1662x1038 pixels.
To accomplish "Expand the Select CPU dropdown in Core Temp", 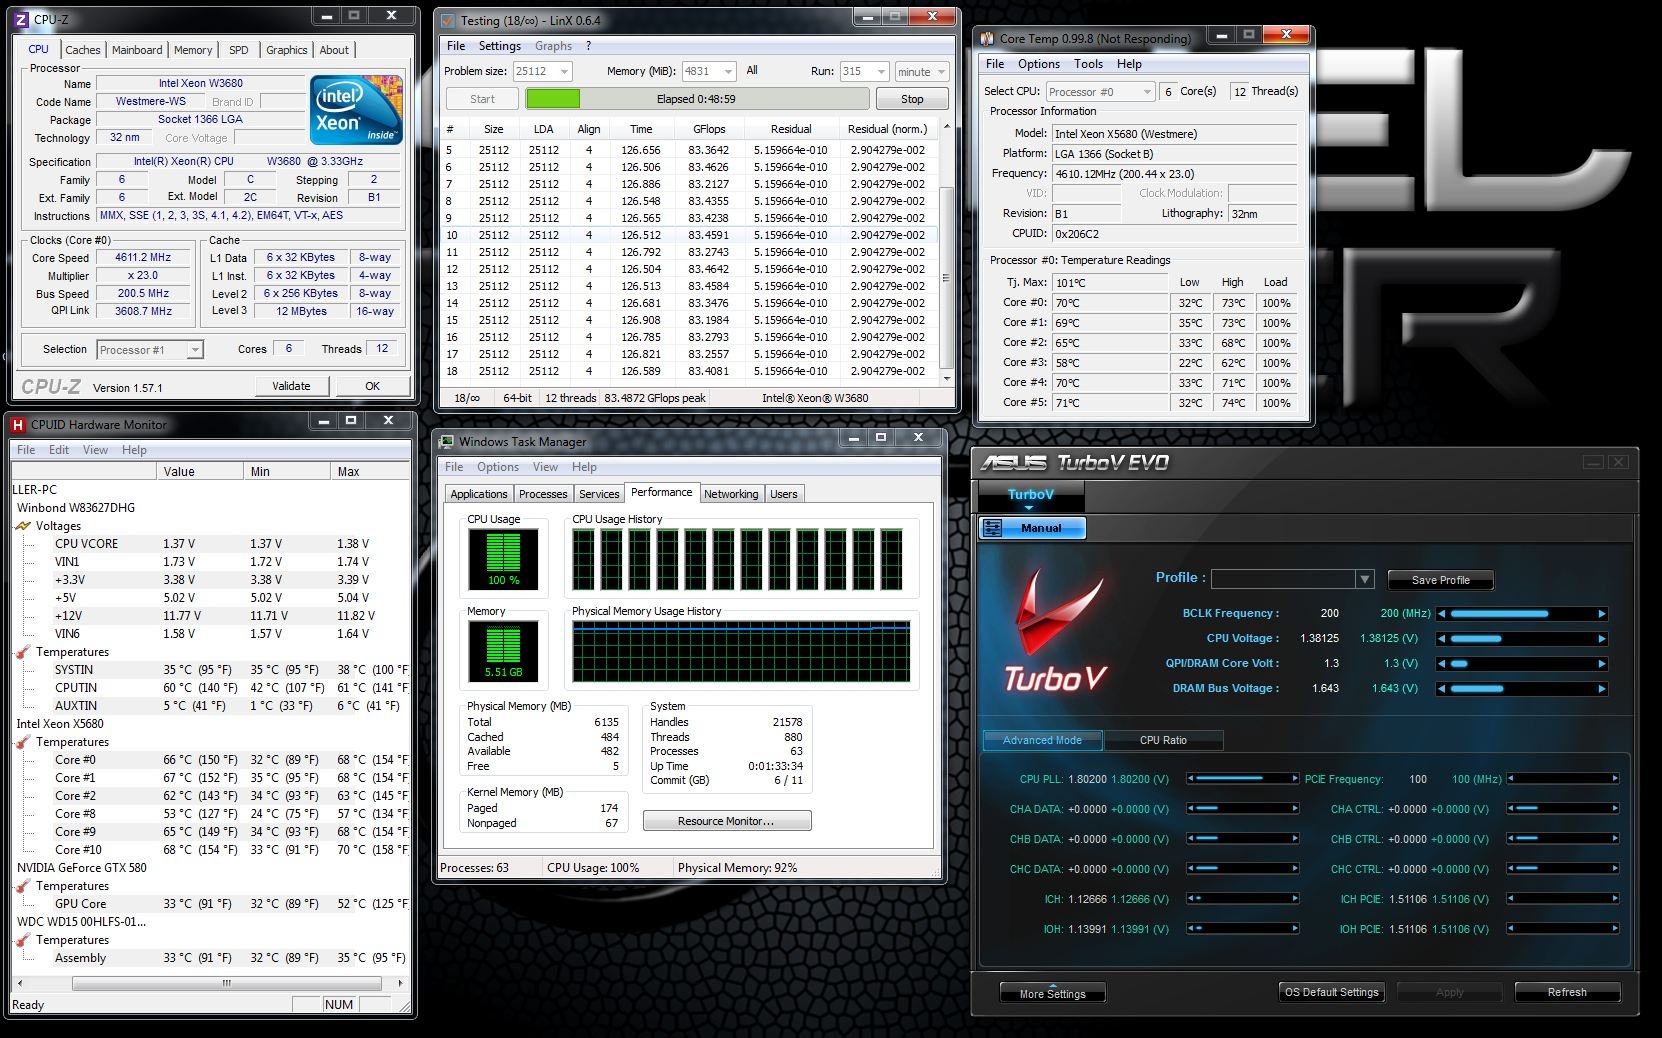I will click(1146, 92).
